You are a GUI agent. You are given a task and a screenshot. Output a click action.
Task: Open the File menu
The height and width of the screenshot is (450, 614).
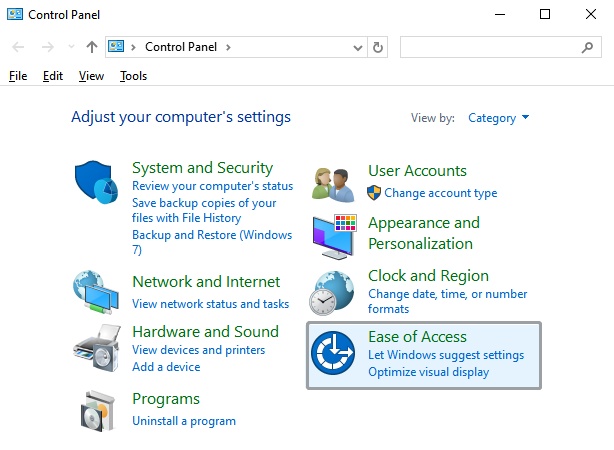(18, 76)
